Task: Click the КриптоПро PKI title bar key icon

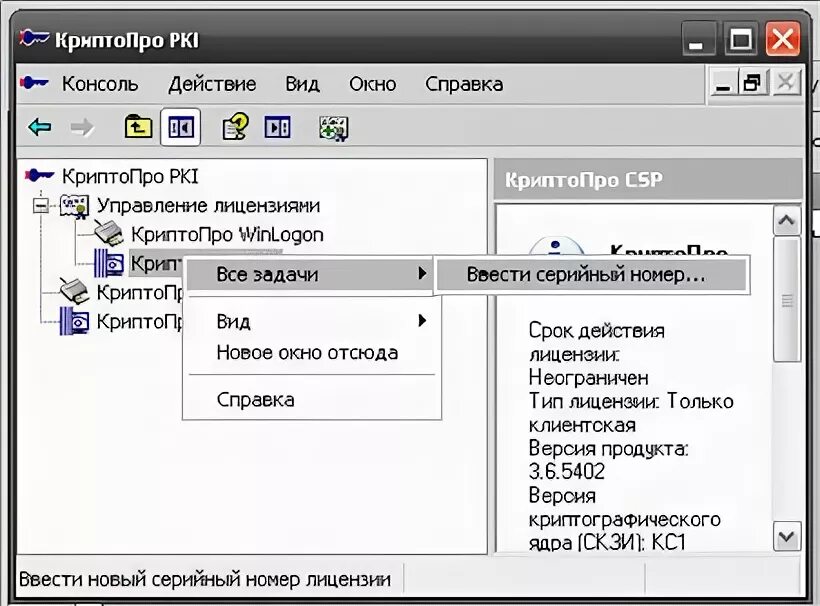Action: click(x=35, y=38)
